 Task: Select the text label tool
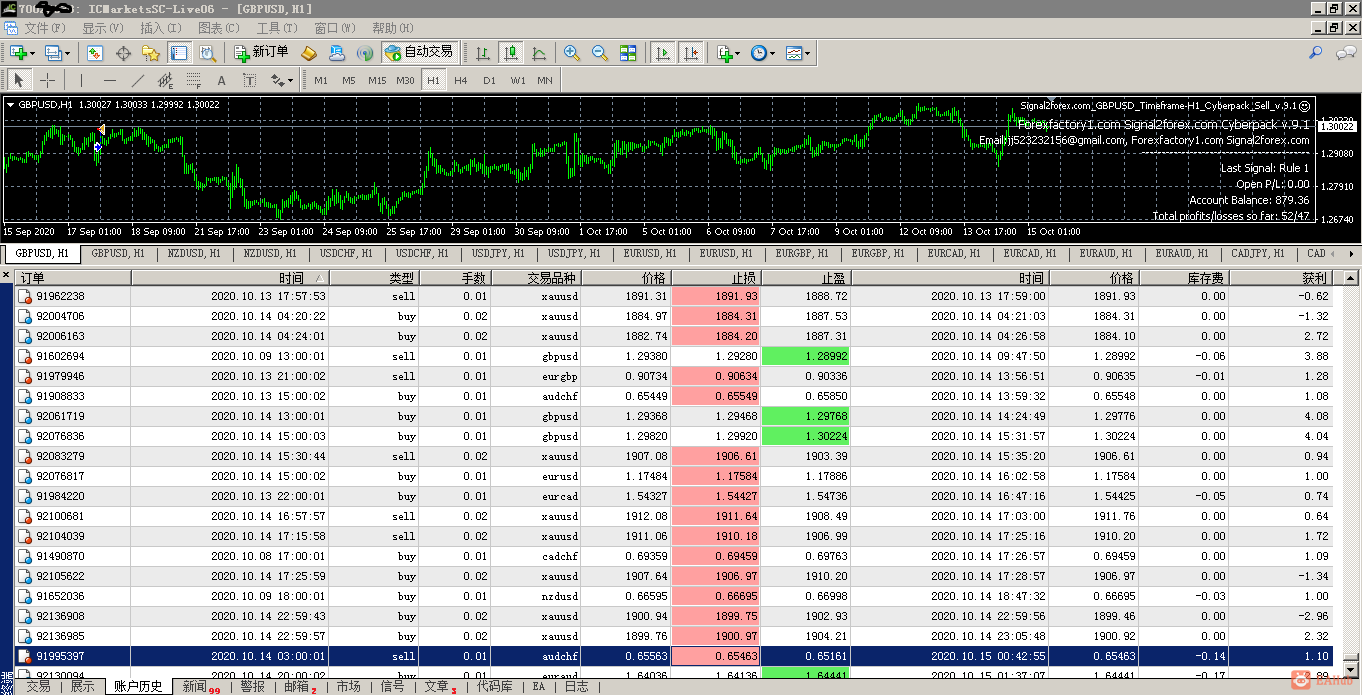click(x=222, y=81)
